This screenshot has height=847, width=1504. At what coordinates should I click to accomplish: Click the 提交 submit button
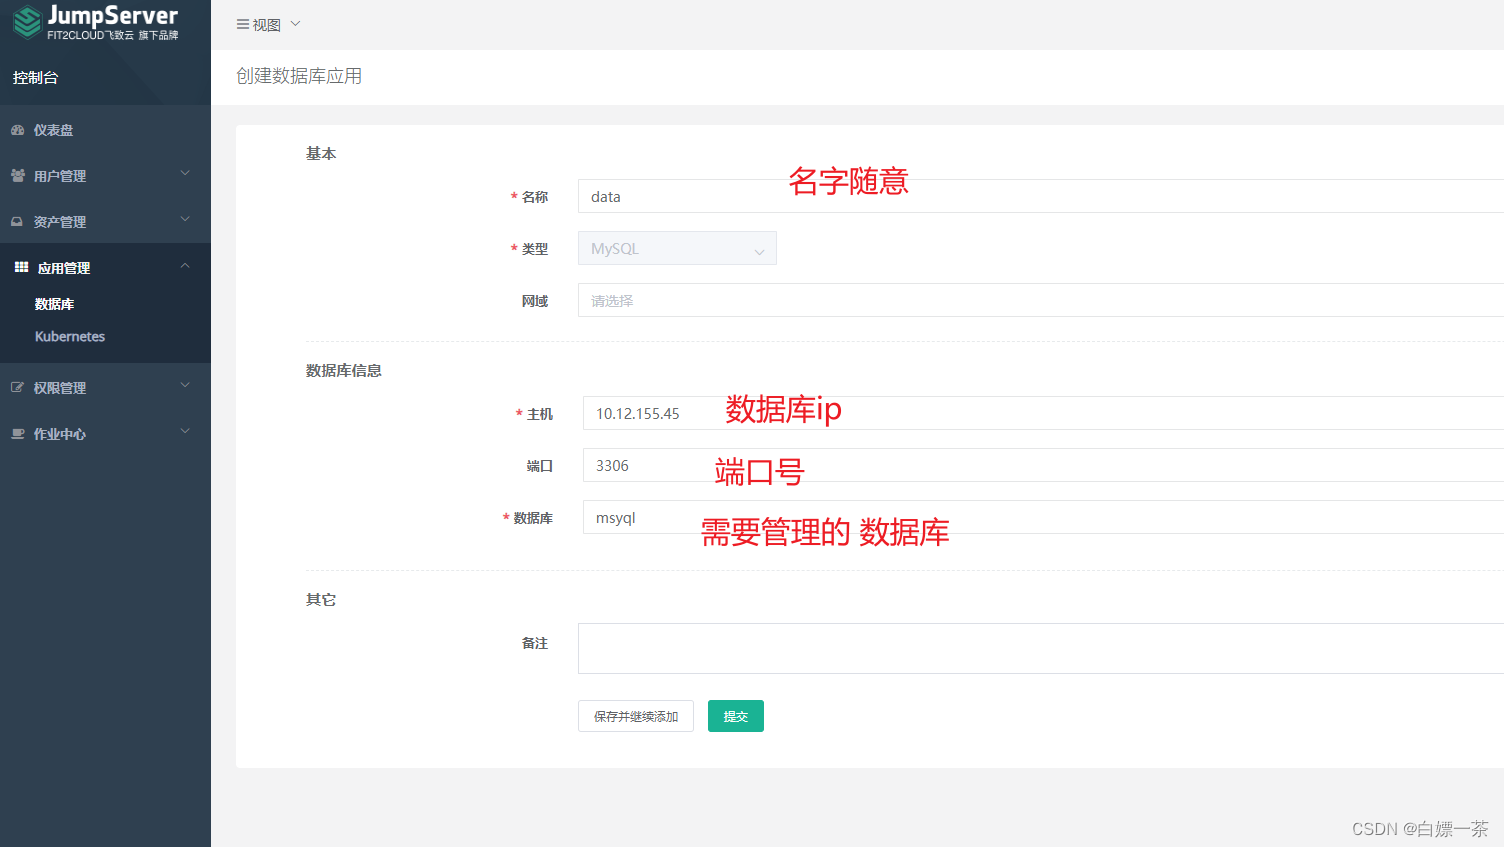click(736, 716)
